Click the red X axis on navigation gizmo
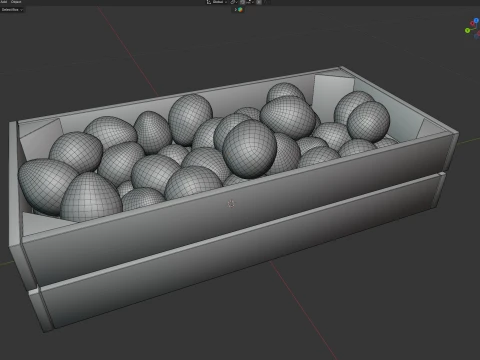480x360 pixels. coord(472,23)
